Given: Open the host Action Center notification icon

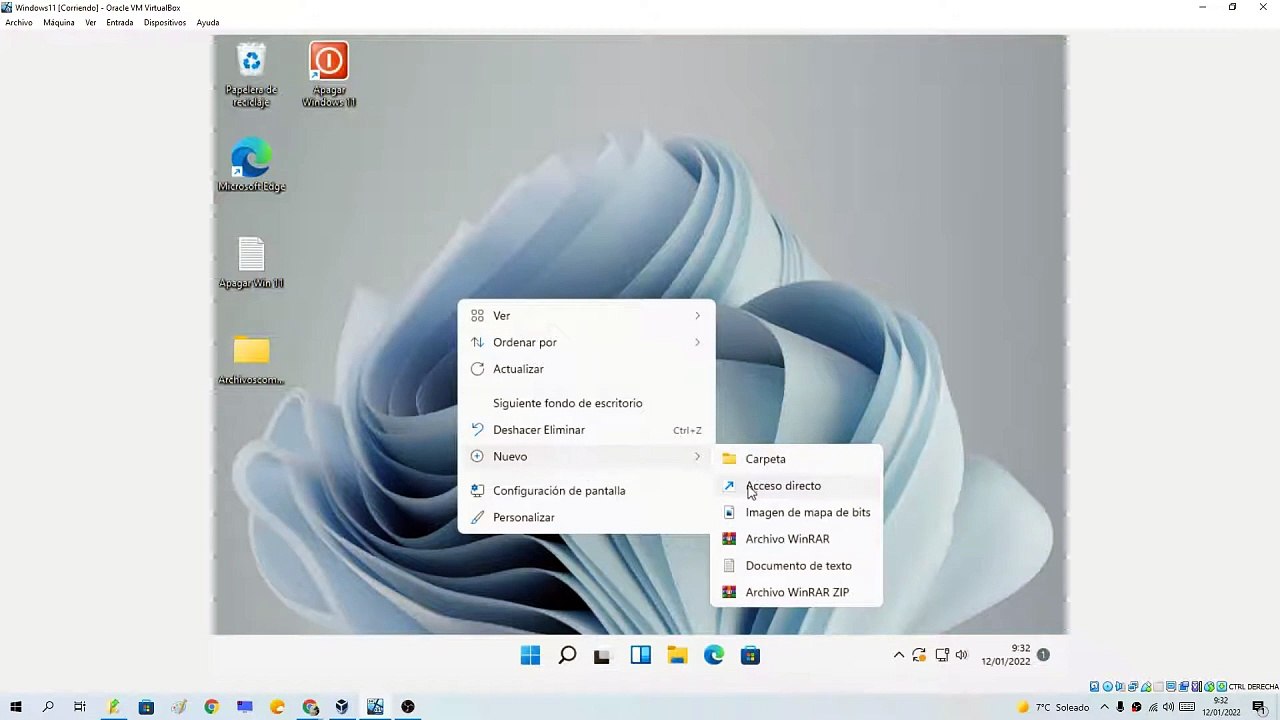Looking at the screenshot, I should (1259, 707).
